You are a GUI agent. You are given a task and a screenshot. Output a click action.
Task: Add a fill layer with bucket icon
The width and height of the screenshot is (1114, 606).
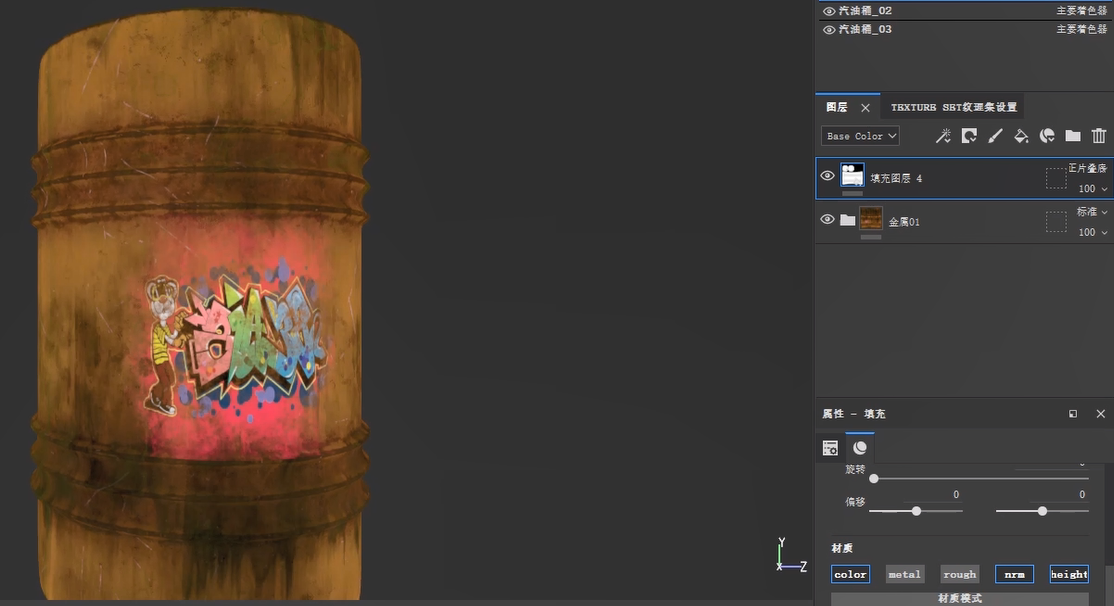[x=1021, y=136]
